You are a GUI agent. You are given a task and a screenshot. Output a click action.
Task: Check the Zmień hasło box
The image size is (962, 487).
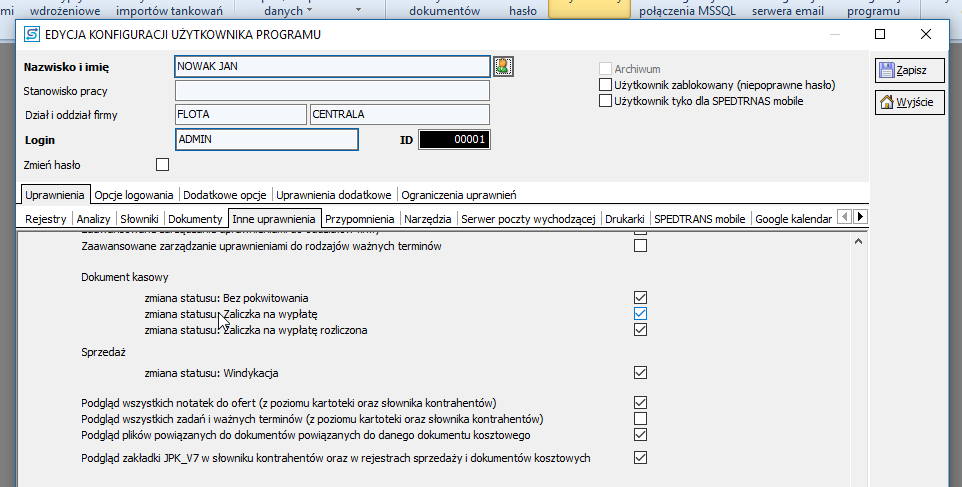(163, 164)
